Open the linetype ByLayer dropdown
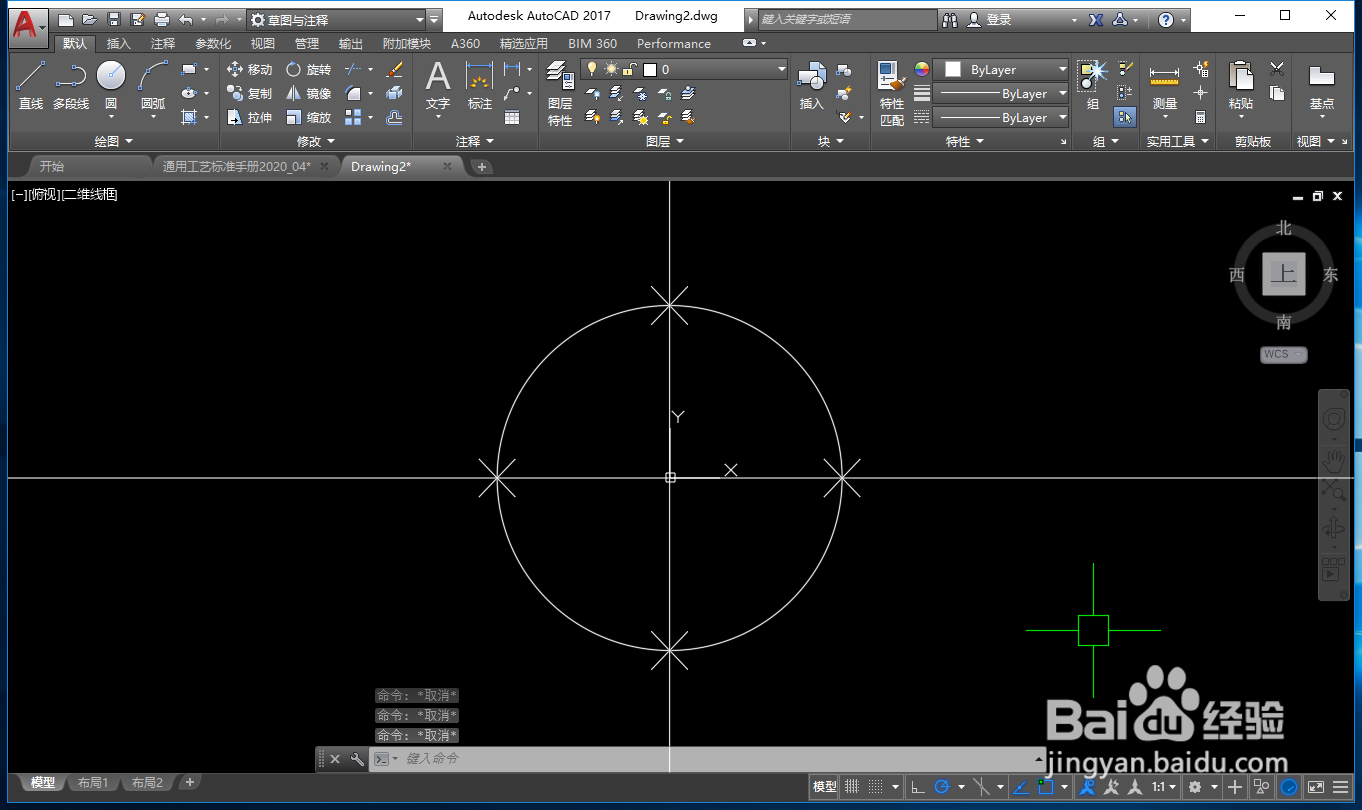 [1001, 117]
